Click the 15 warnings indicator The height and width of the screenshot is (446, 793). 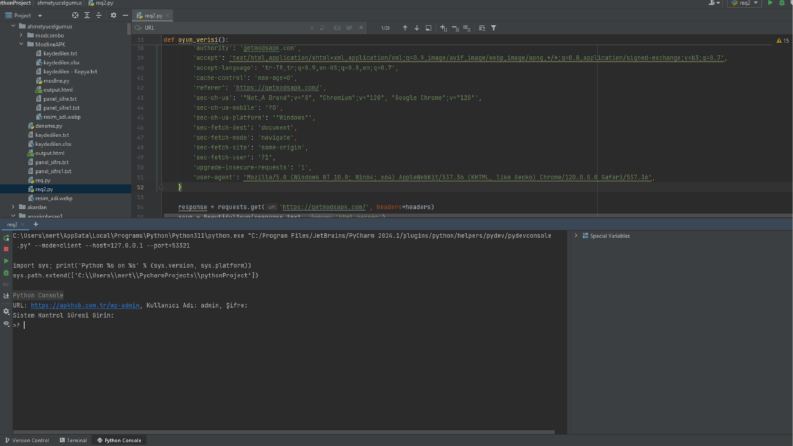point(782,40)
